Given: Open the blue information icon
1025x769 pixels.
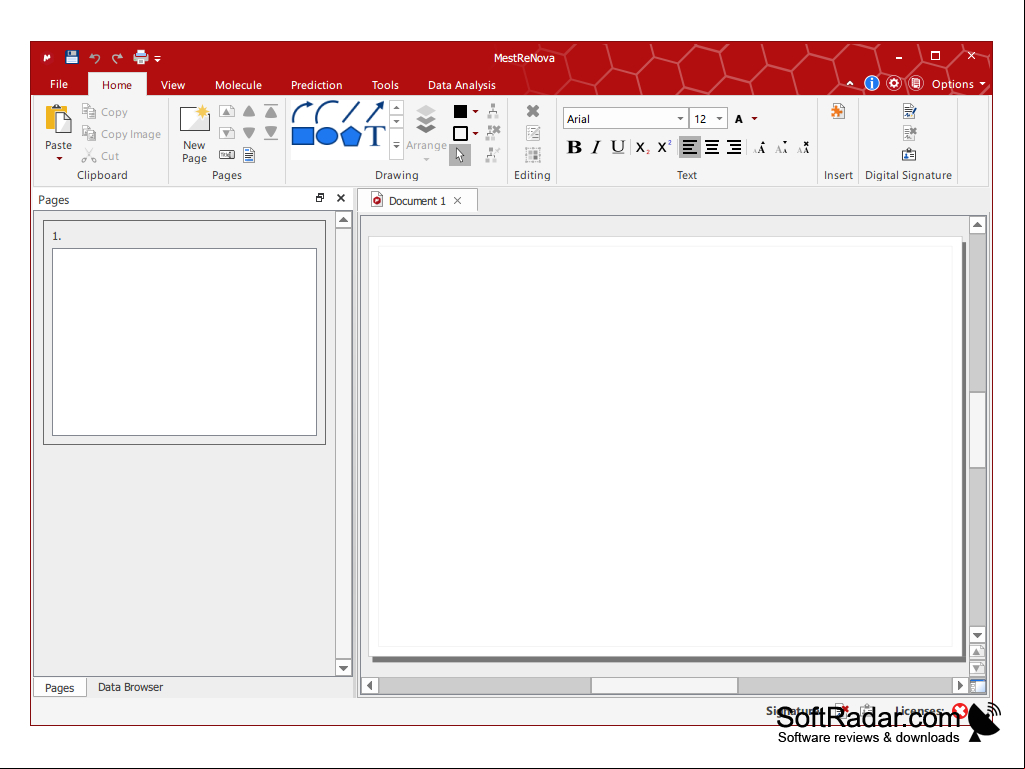Looking at the screenshot, I should 871,84.
